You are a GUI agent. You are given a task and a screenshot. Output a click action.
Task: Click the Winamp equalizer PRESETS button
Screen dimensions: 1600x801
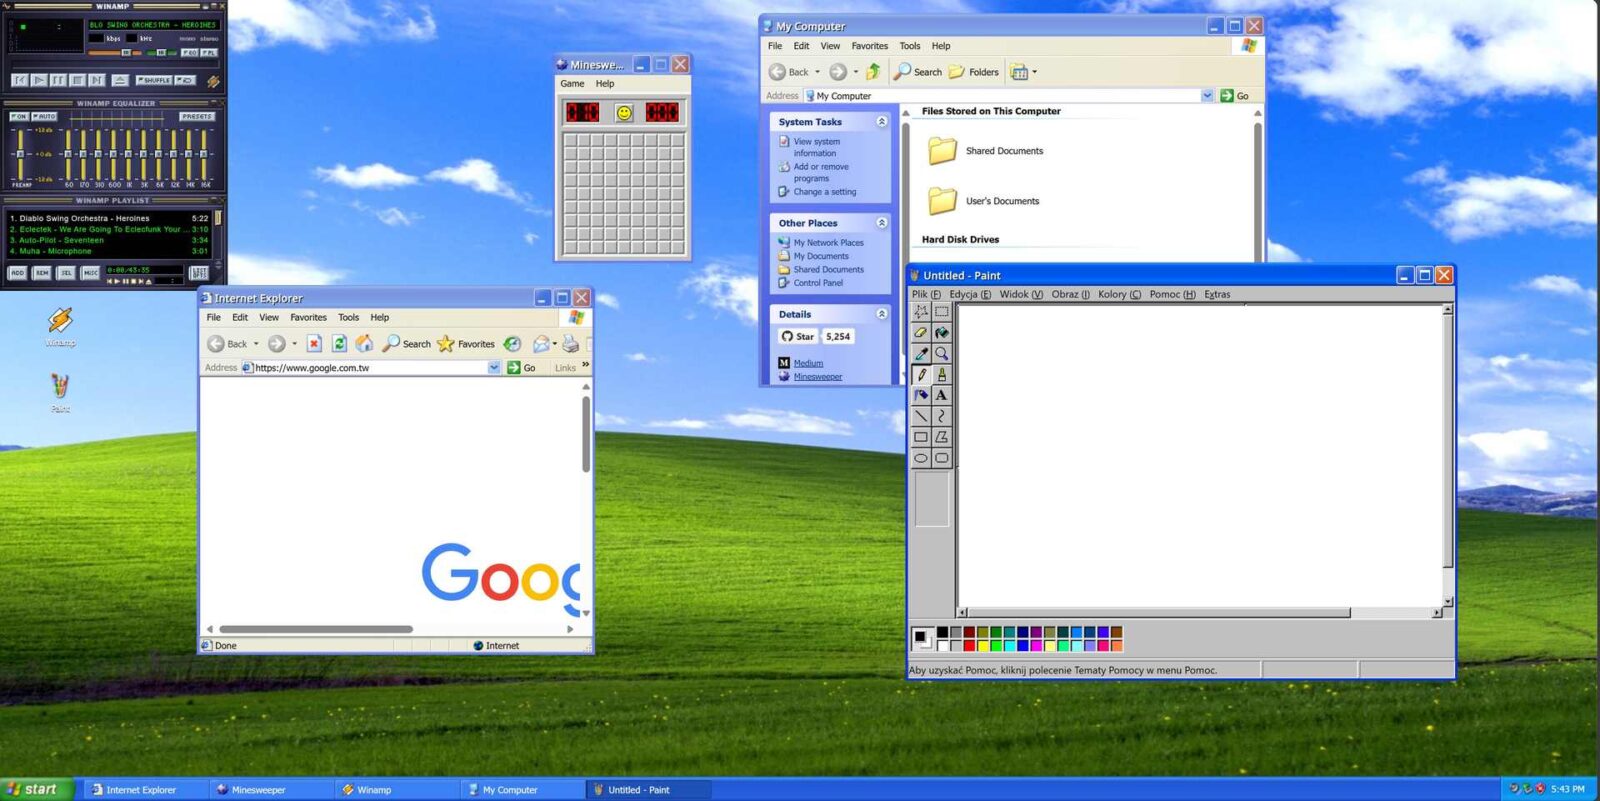[x=197, y=117]
